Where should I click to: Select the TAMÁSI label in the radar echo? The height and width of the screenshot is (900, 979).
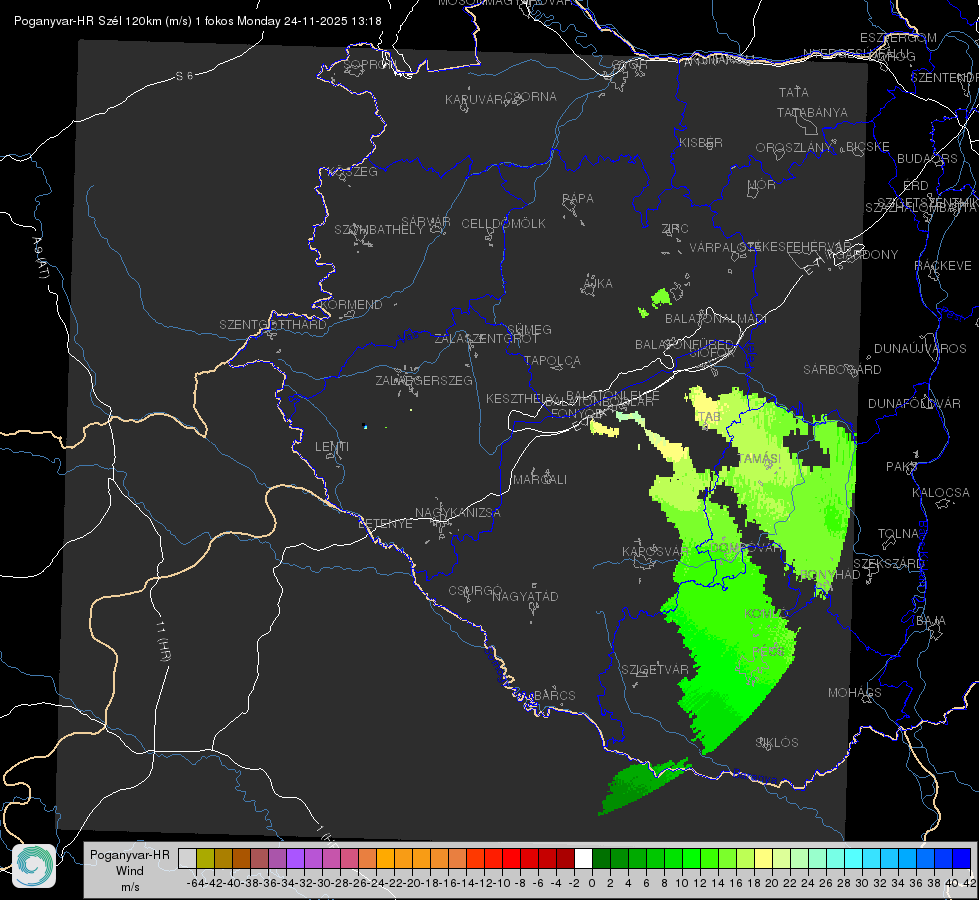tap(760, 458)
